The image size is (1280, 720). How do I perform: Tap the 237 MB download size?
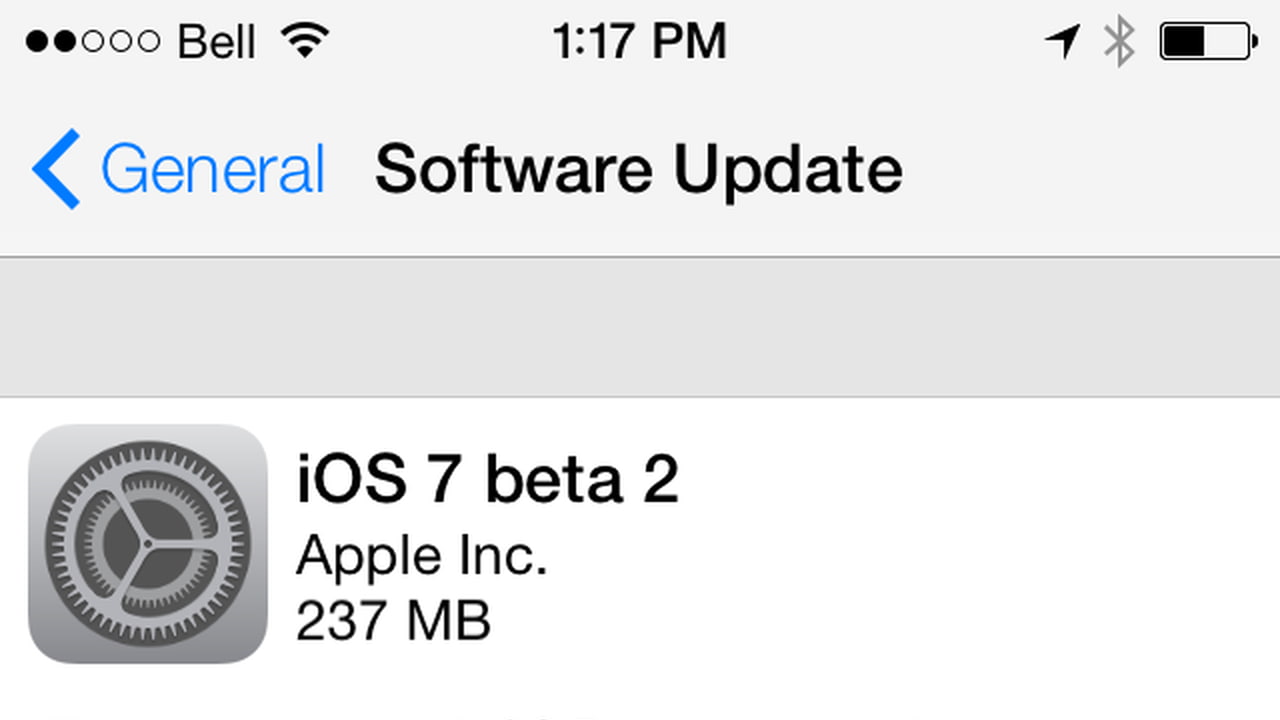[x=393, y=621]
